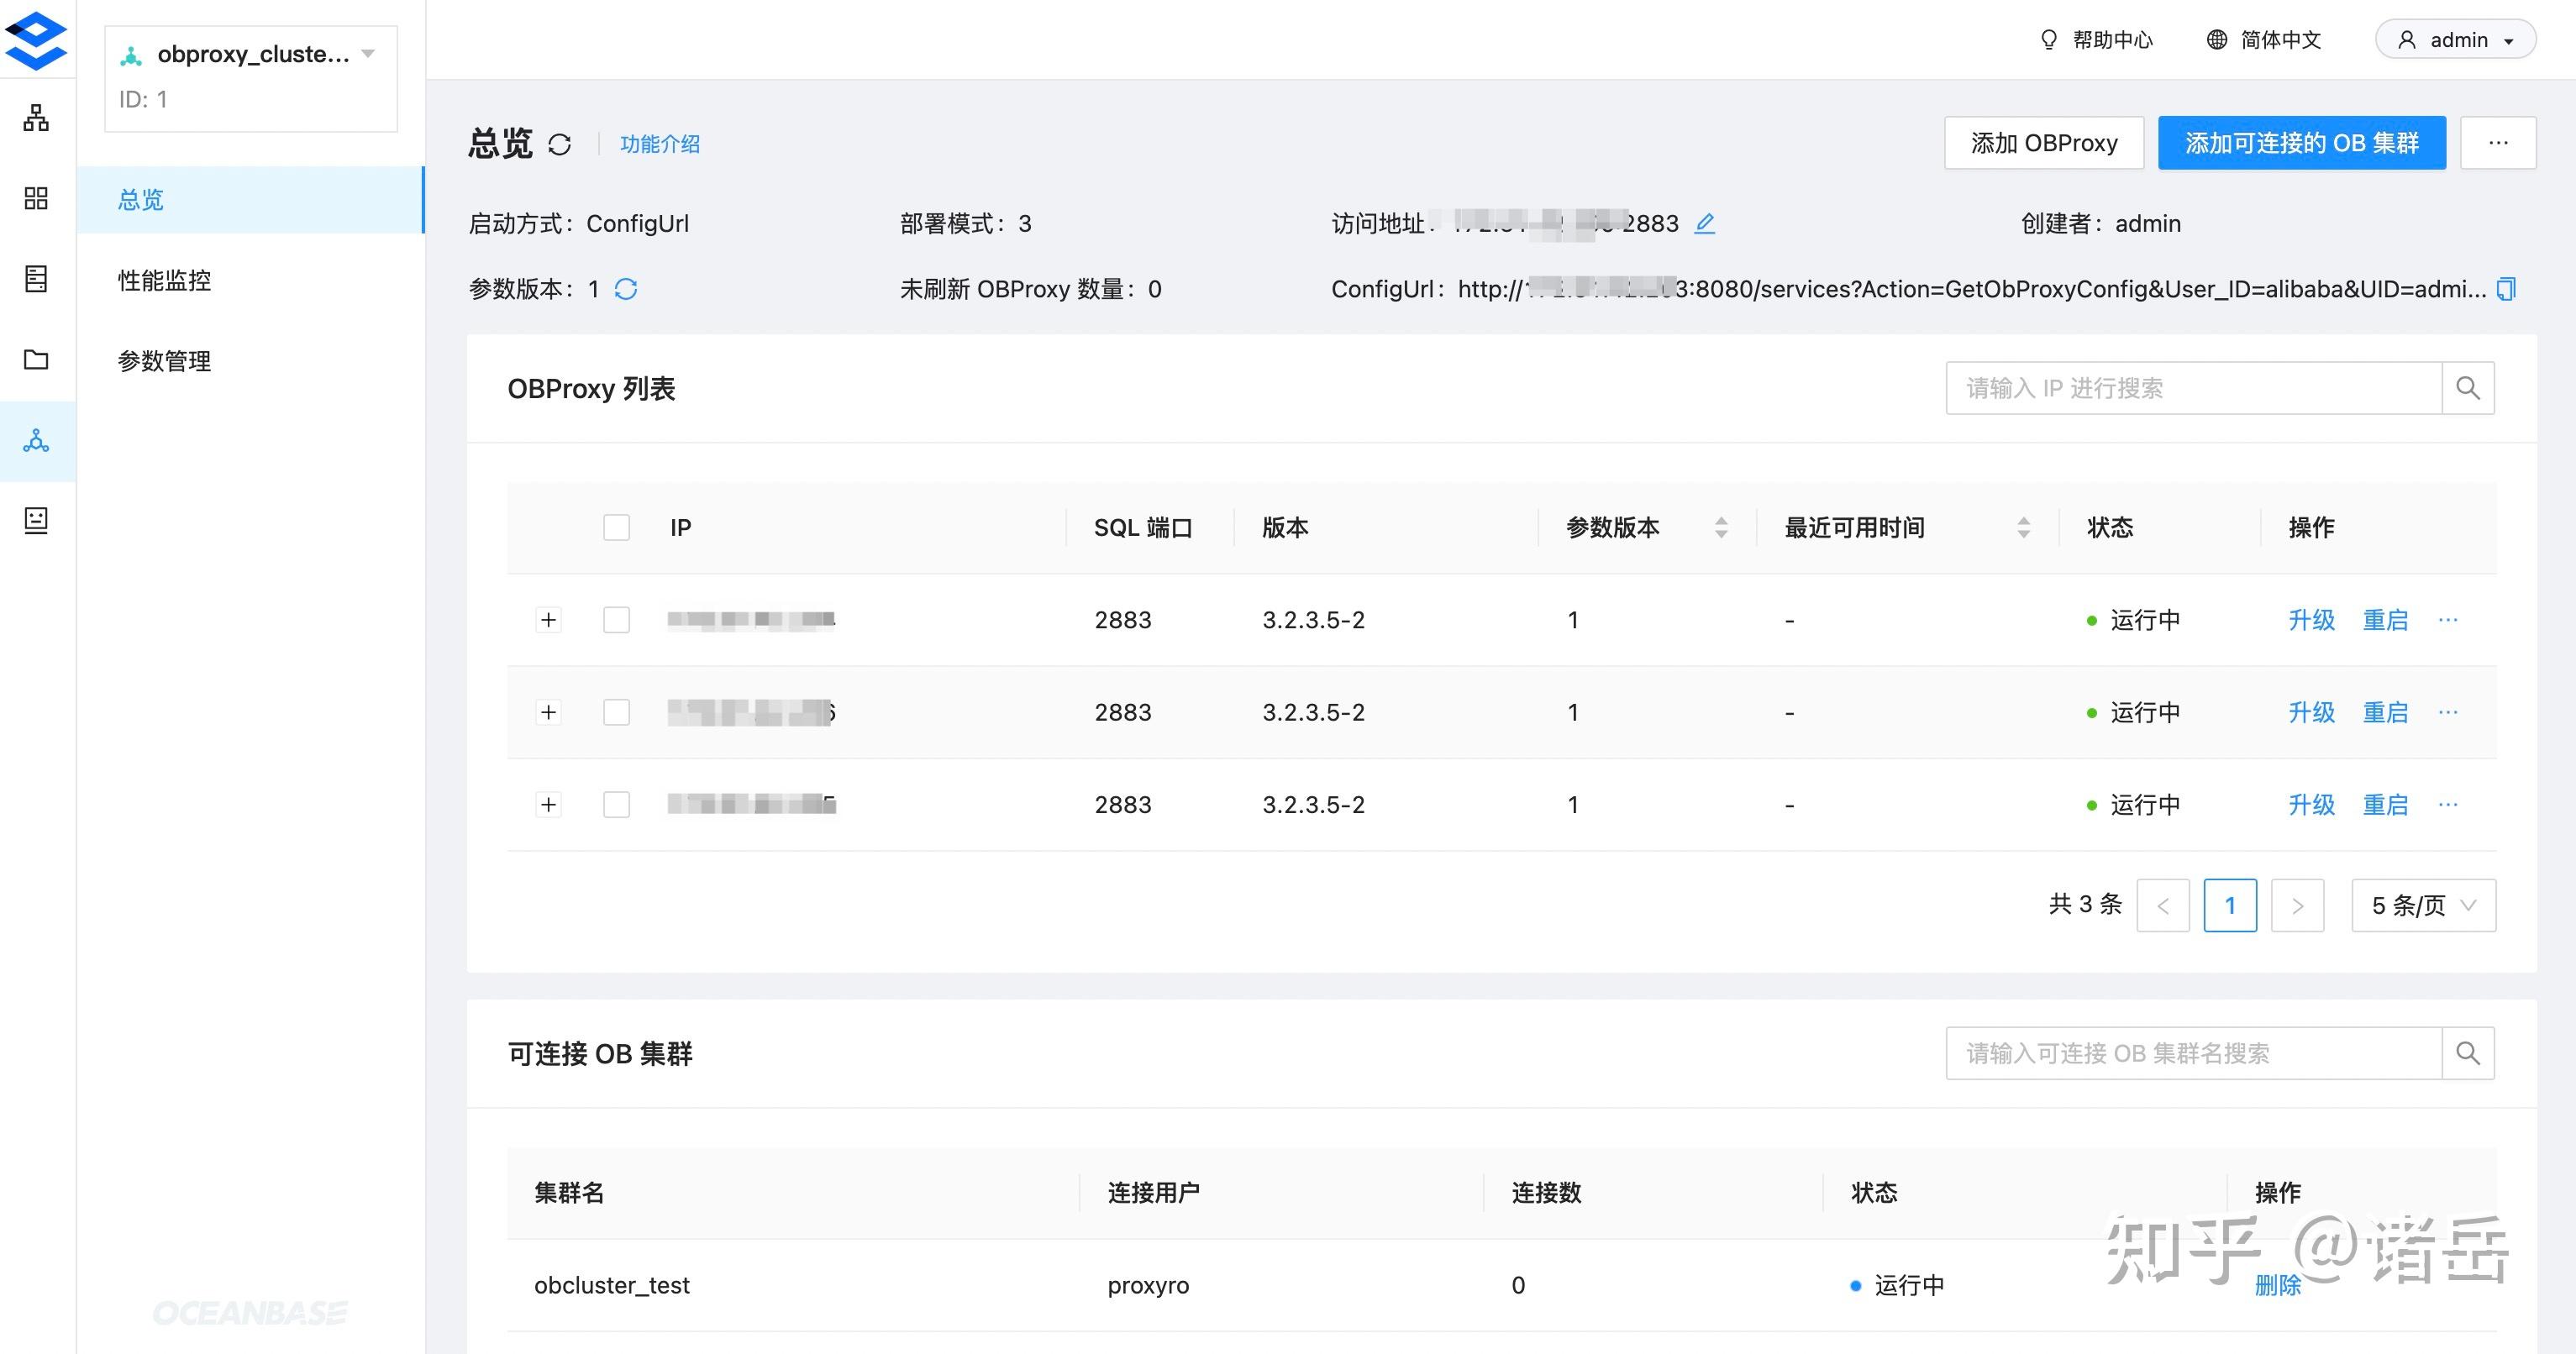Open the bottom system management sidebar icon
The height and width of the screenshot is (1354, 2576).
click(36, 520)
